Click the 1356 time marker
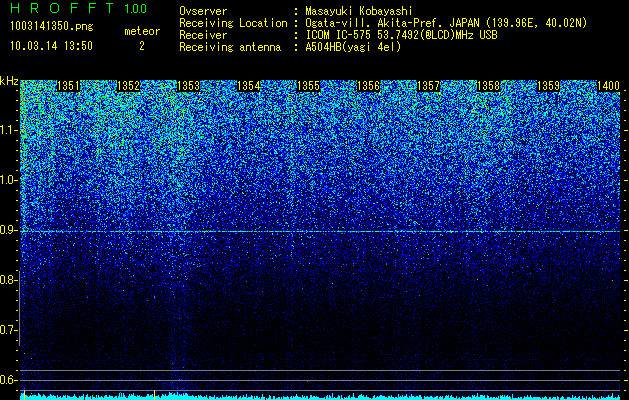 (368, 86)
